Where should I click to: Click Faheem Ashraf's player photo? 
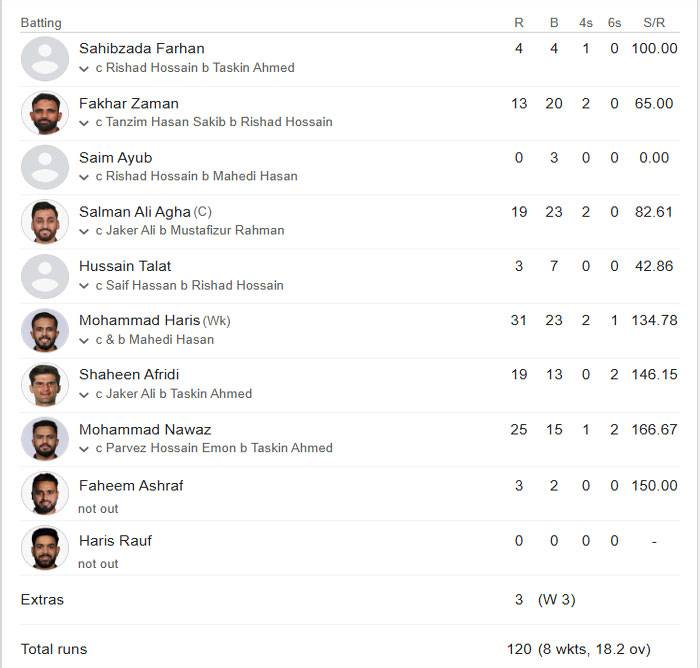[x=45, y=493]
